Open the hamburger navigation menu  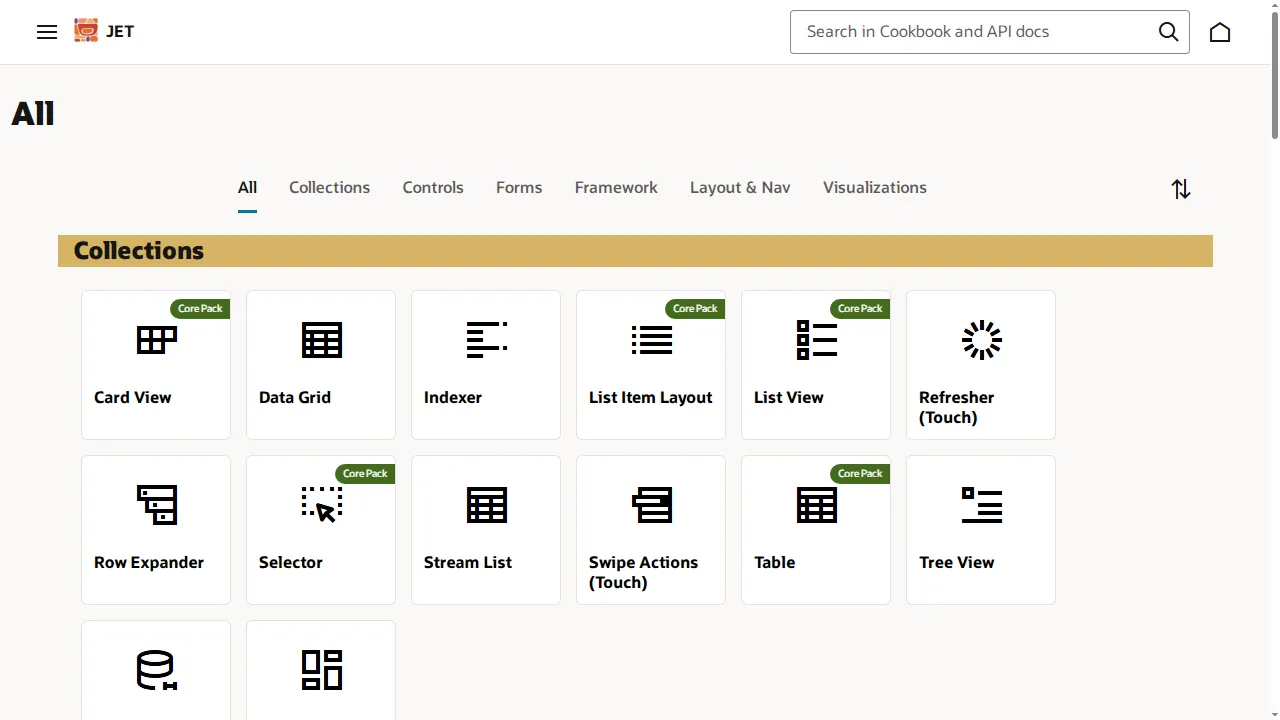tap(47, 32)
